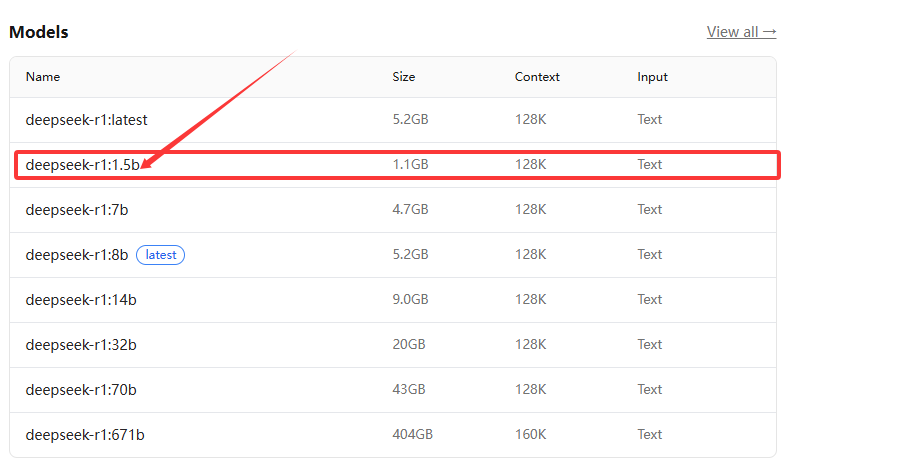
Task: Click the 404GB size value
Action: pos(412,435)
